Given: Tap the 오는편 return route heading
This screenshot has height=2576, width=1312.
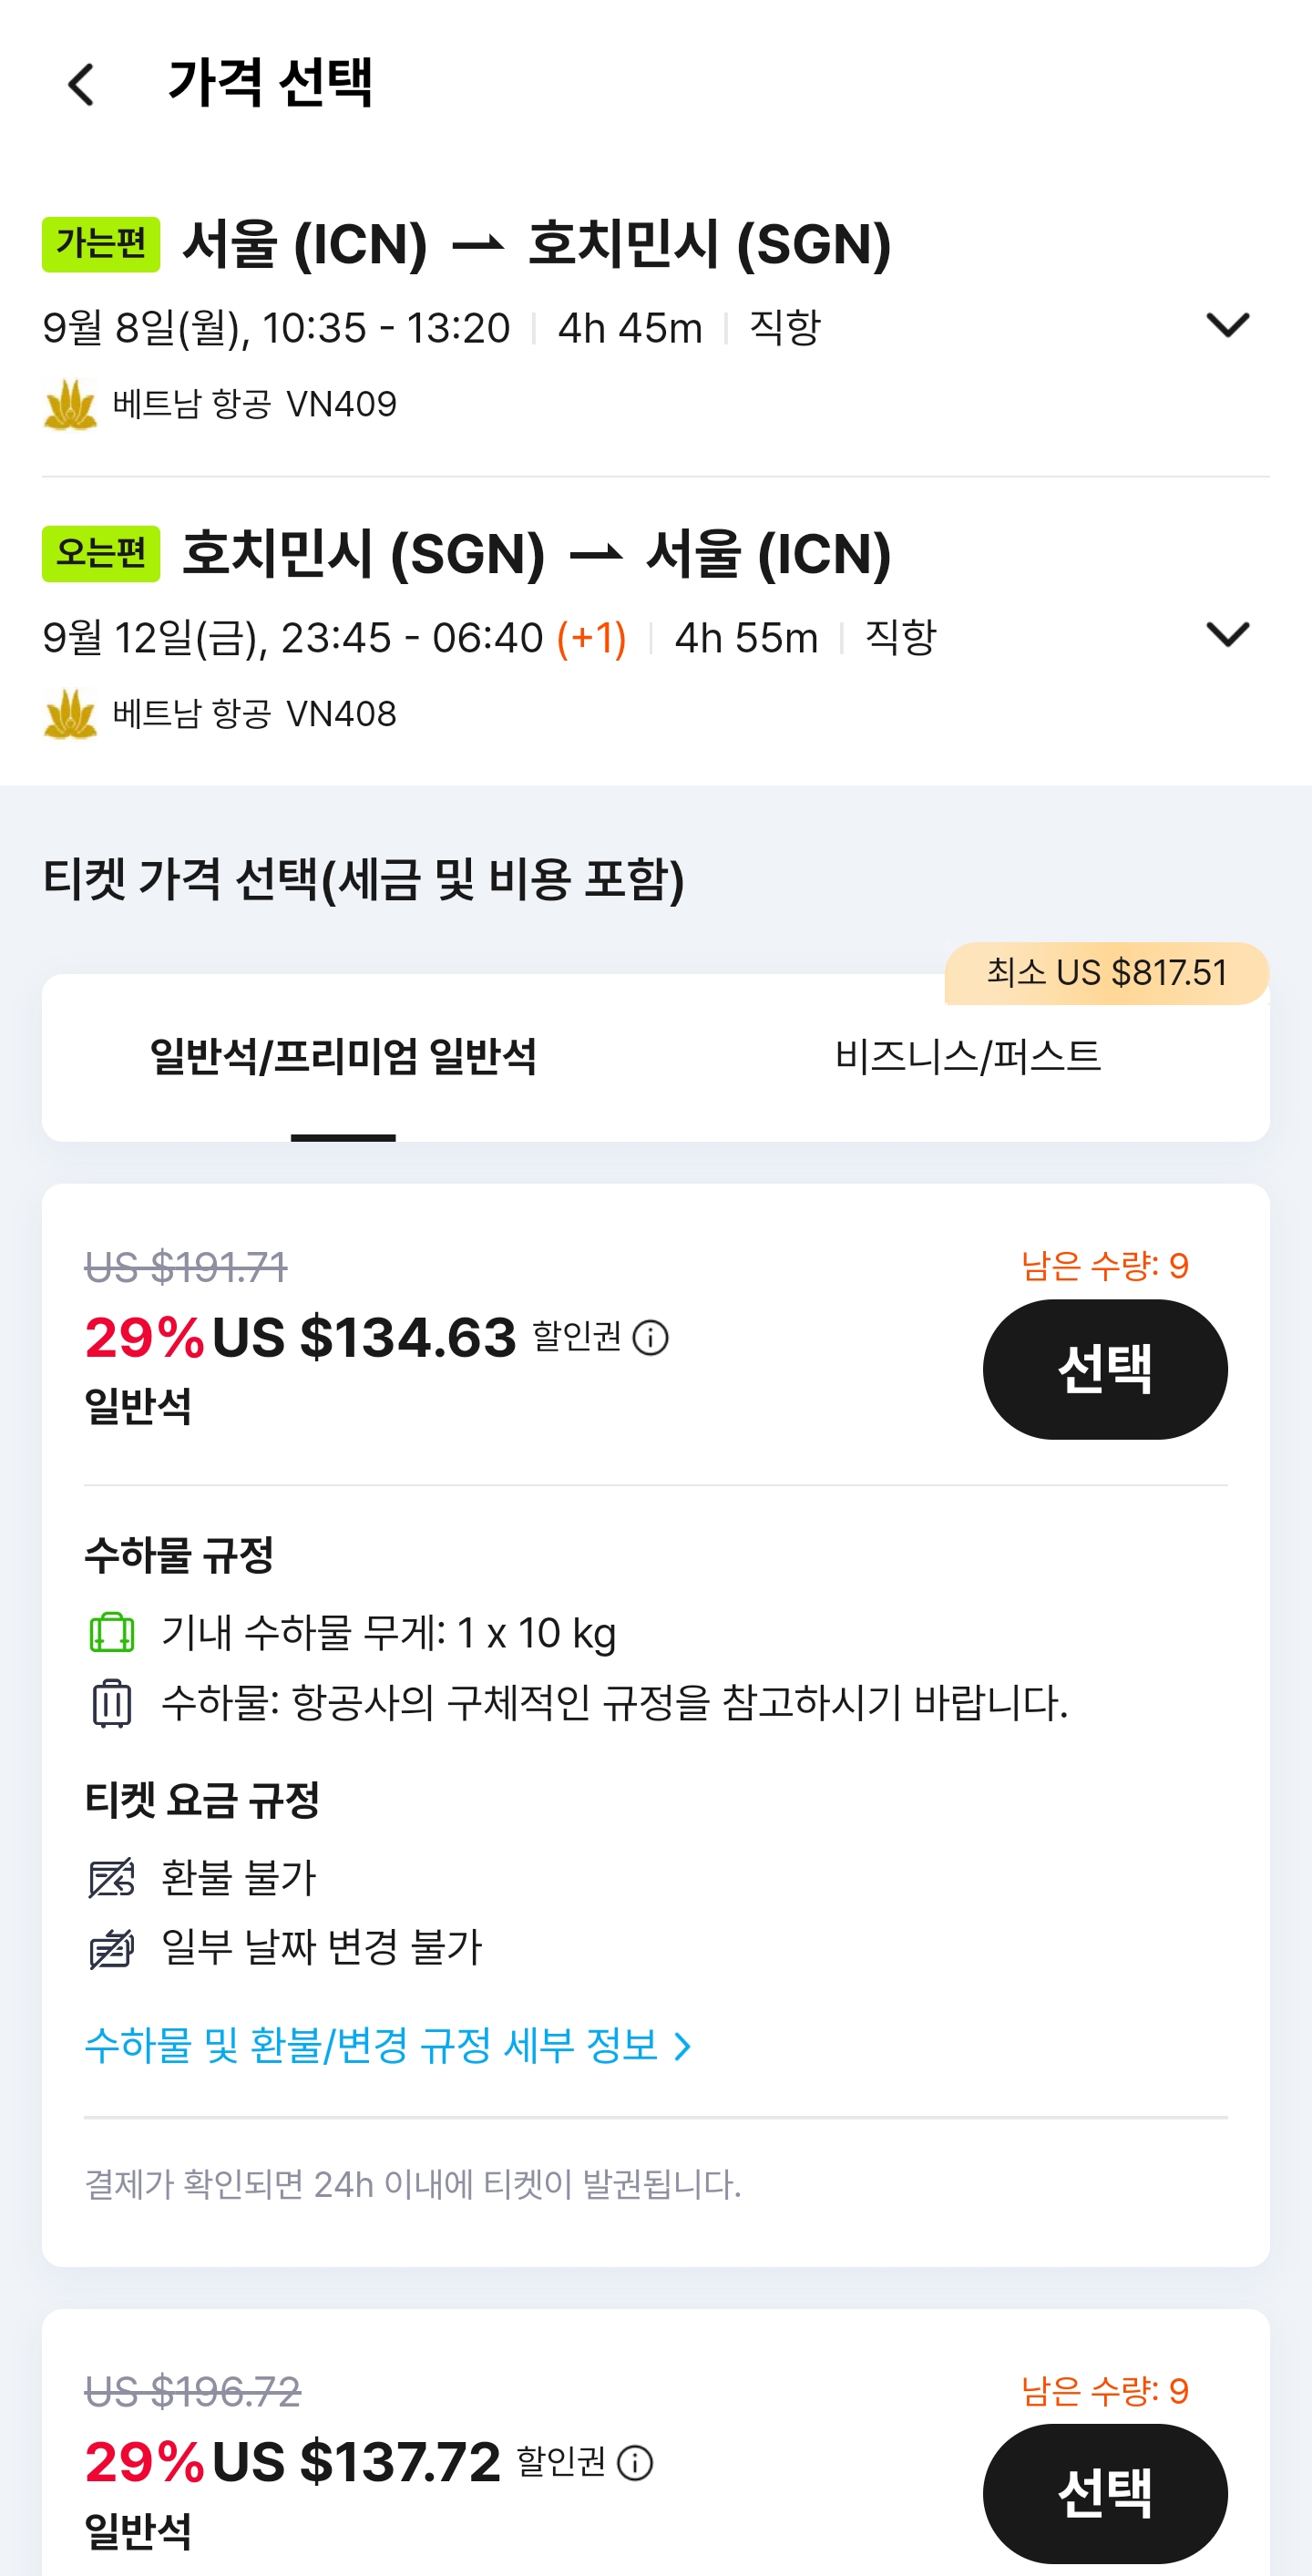Looking at the screenshot, I should coord(536,554).
